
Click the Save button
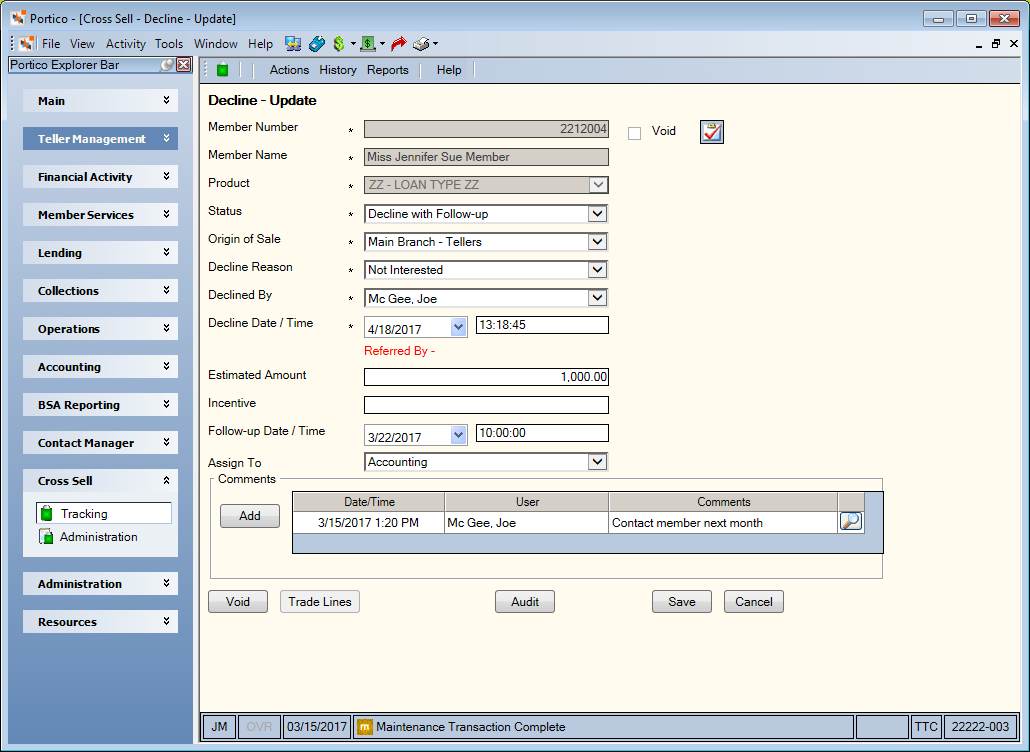coord(681,602)
